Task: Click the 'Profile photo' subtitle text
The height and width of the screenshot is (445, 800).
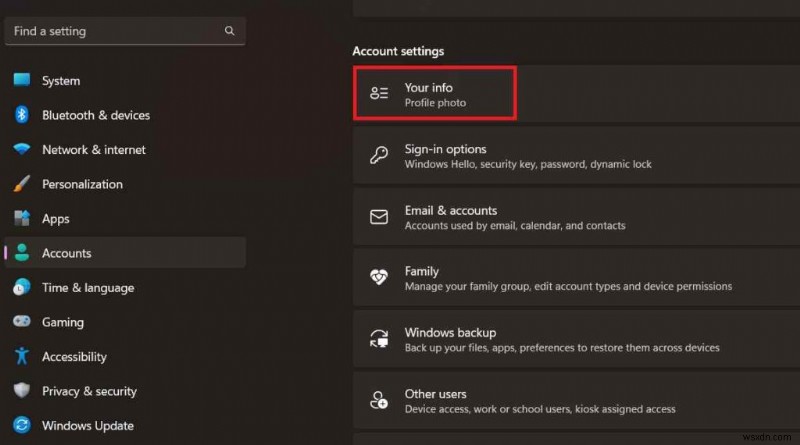Action: click(x=435, y=103)
